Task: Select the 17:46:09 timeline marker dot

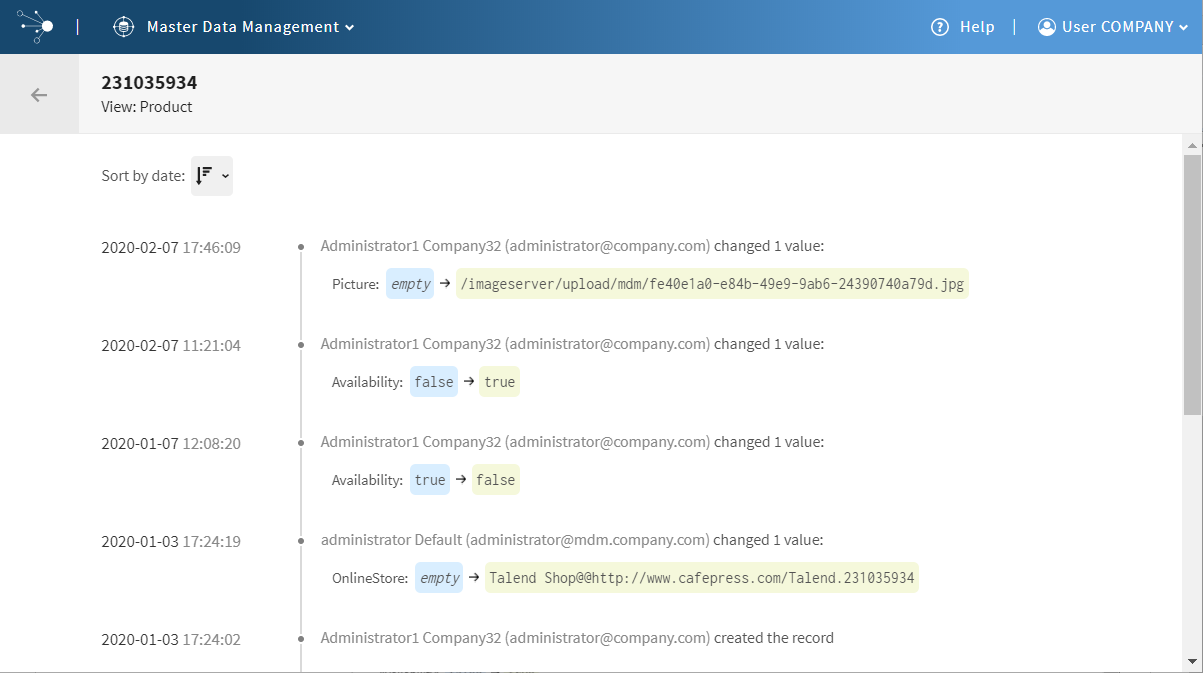Action: pyautogui.click(x=301, y=246)
